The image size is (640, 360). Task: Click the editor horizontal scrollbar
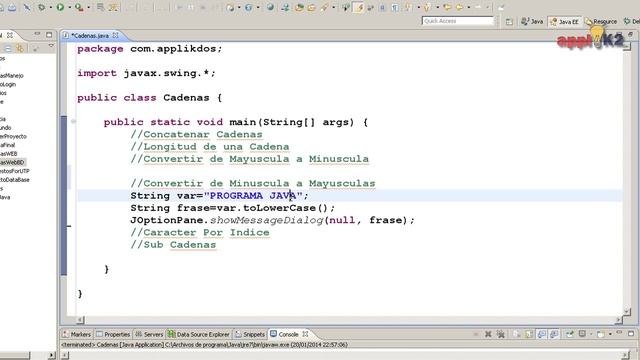350,320
